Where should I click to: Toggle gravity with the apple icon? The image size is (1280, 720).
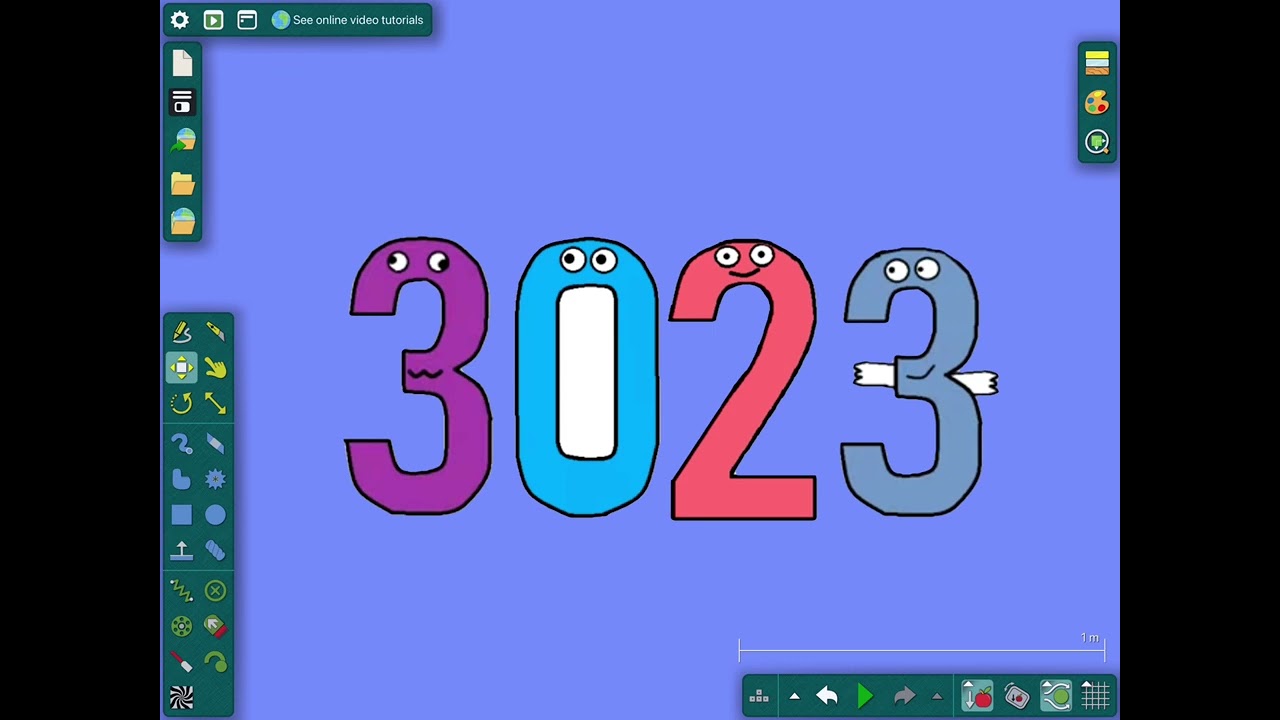tap(977, 696)
